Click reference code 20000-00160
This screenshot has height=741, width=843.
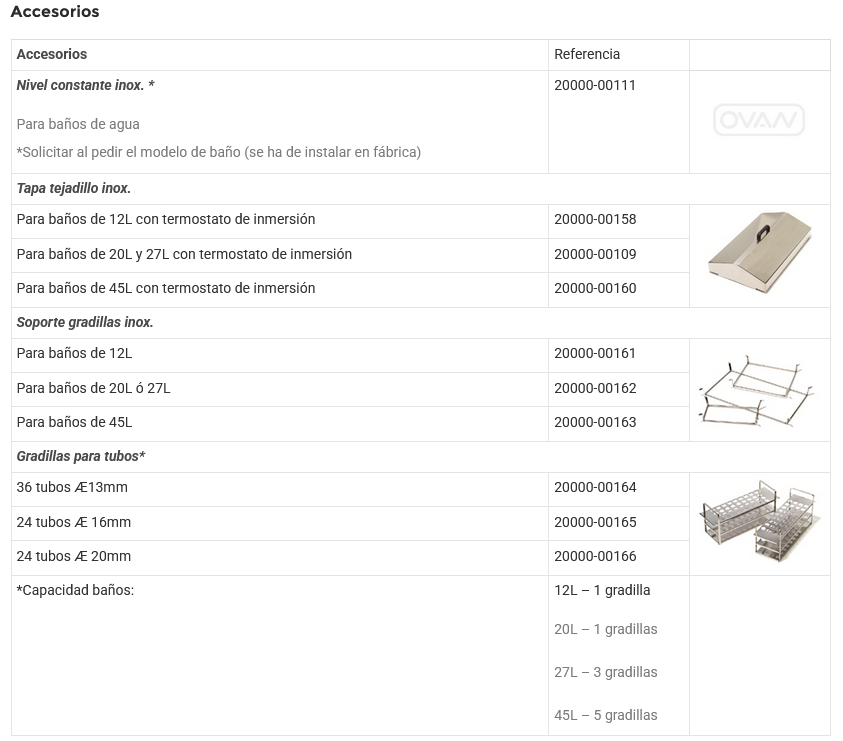click(595, 289)
